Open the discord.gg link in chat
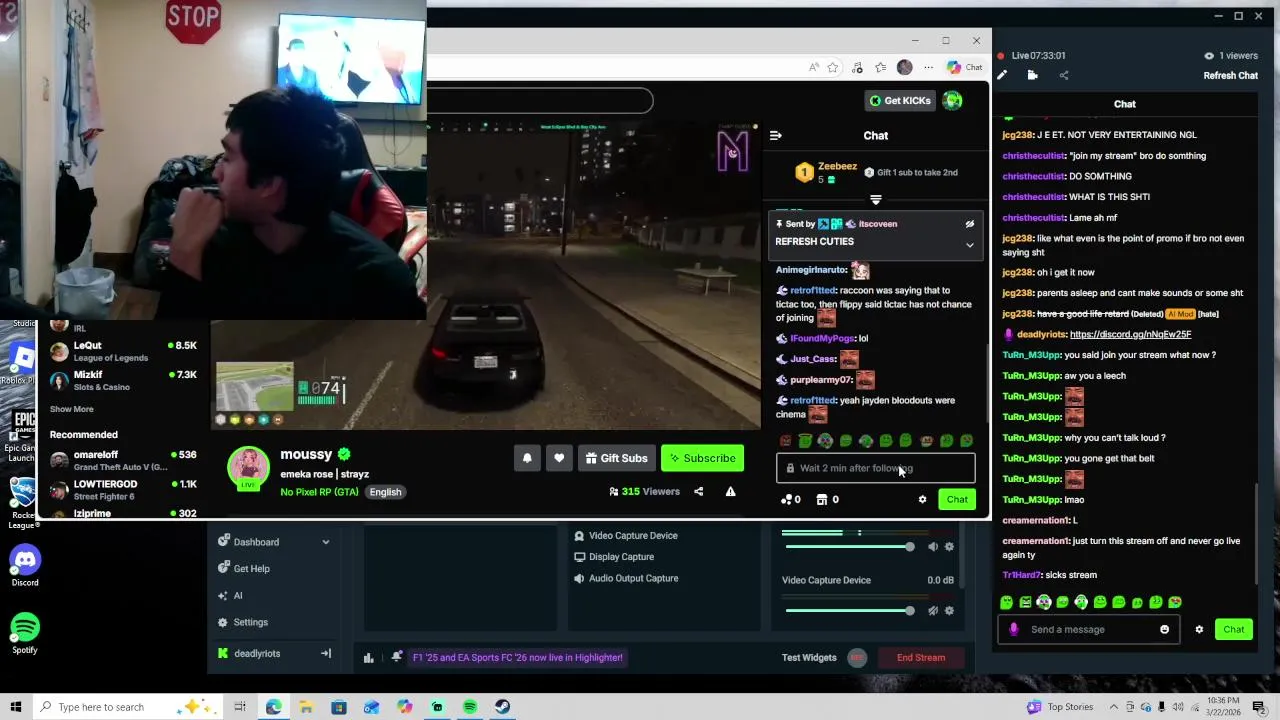The width and height of the screenshot is (1280, 720). tap(1130, 334)
